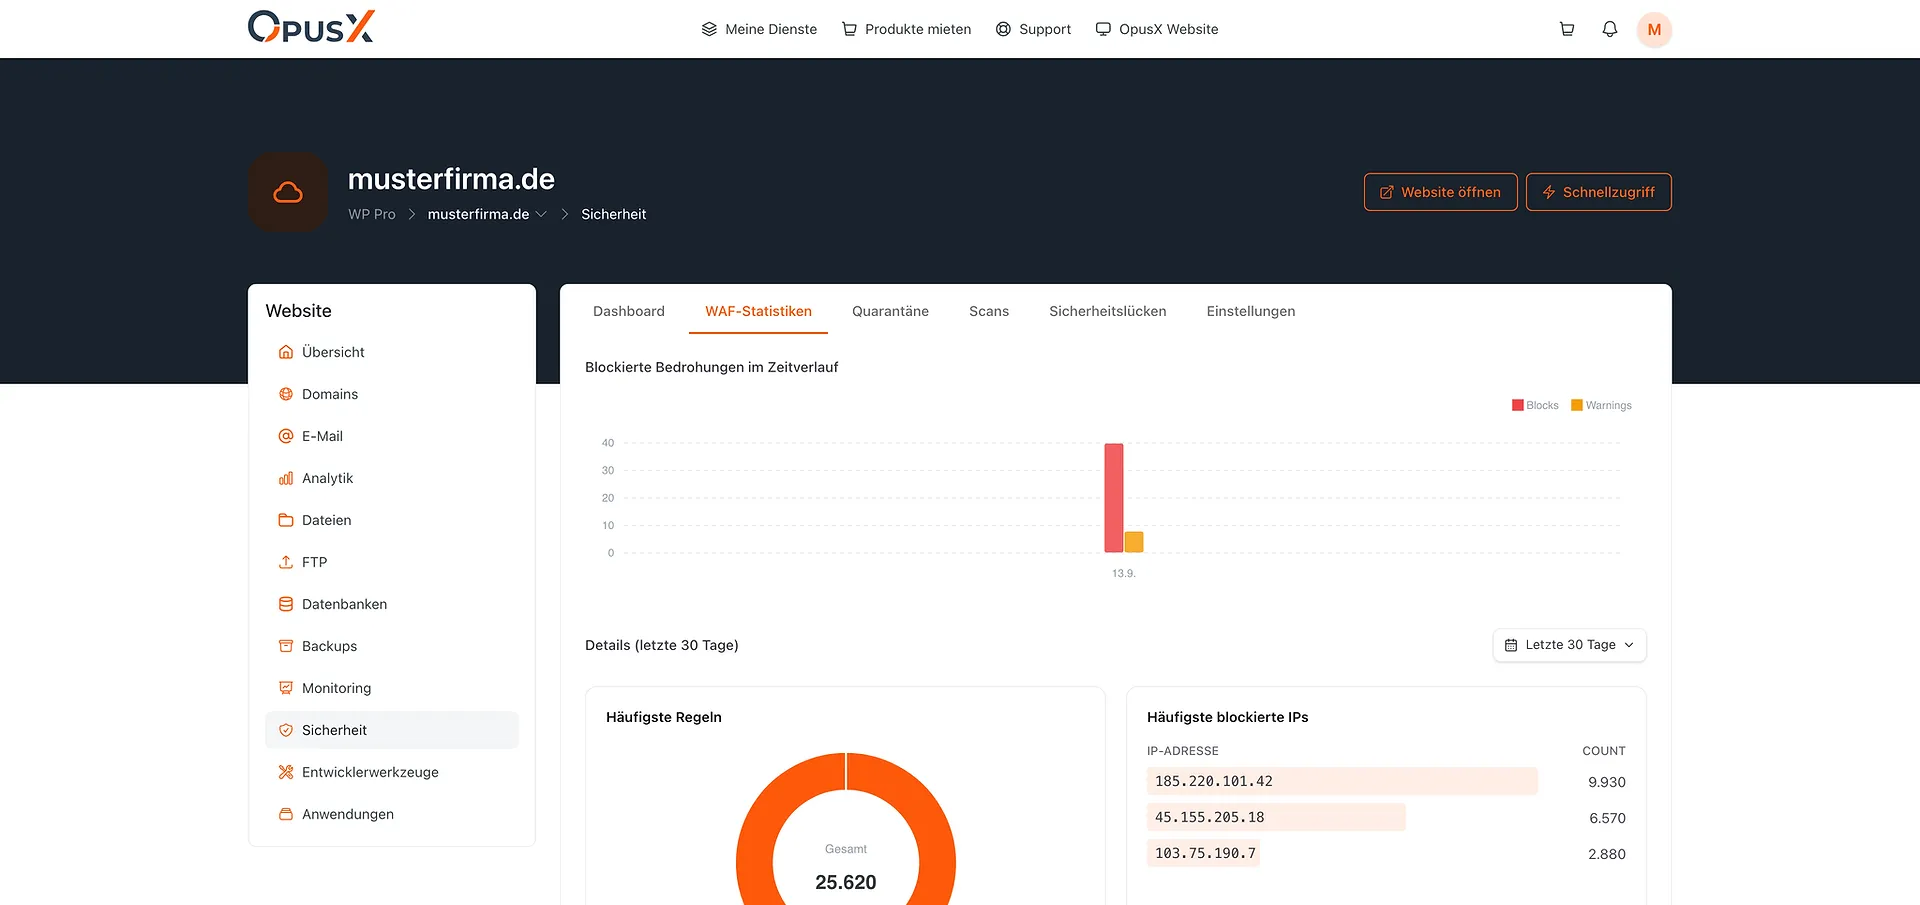Click the folder icon next to Dateien
Screen dimensions: 1920x905
click(x=286, y=520)
